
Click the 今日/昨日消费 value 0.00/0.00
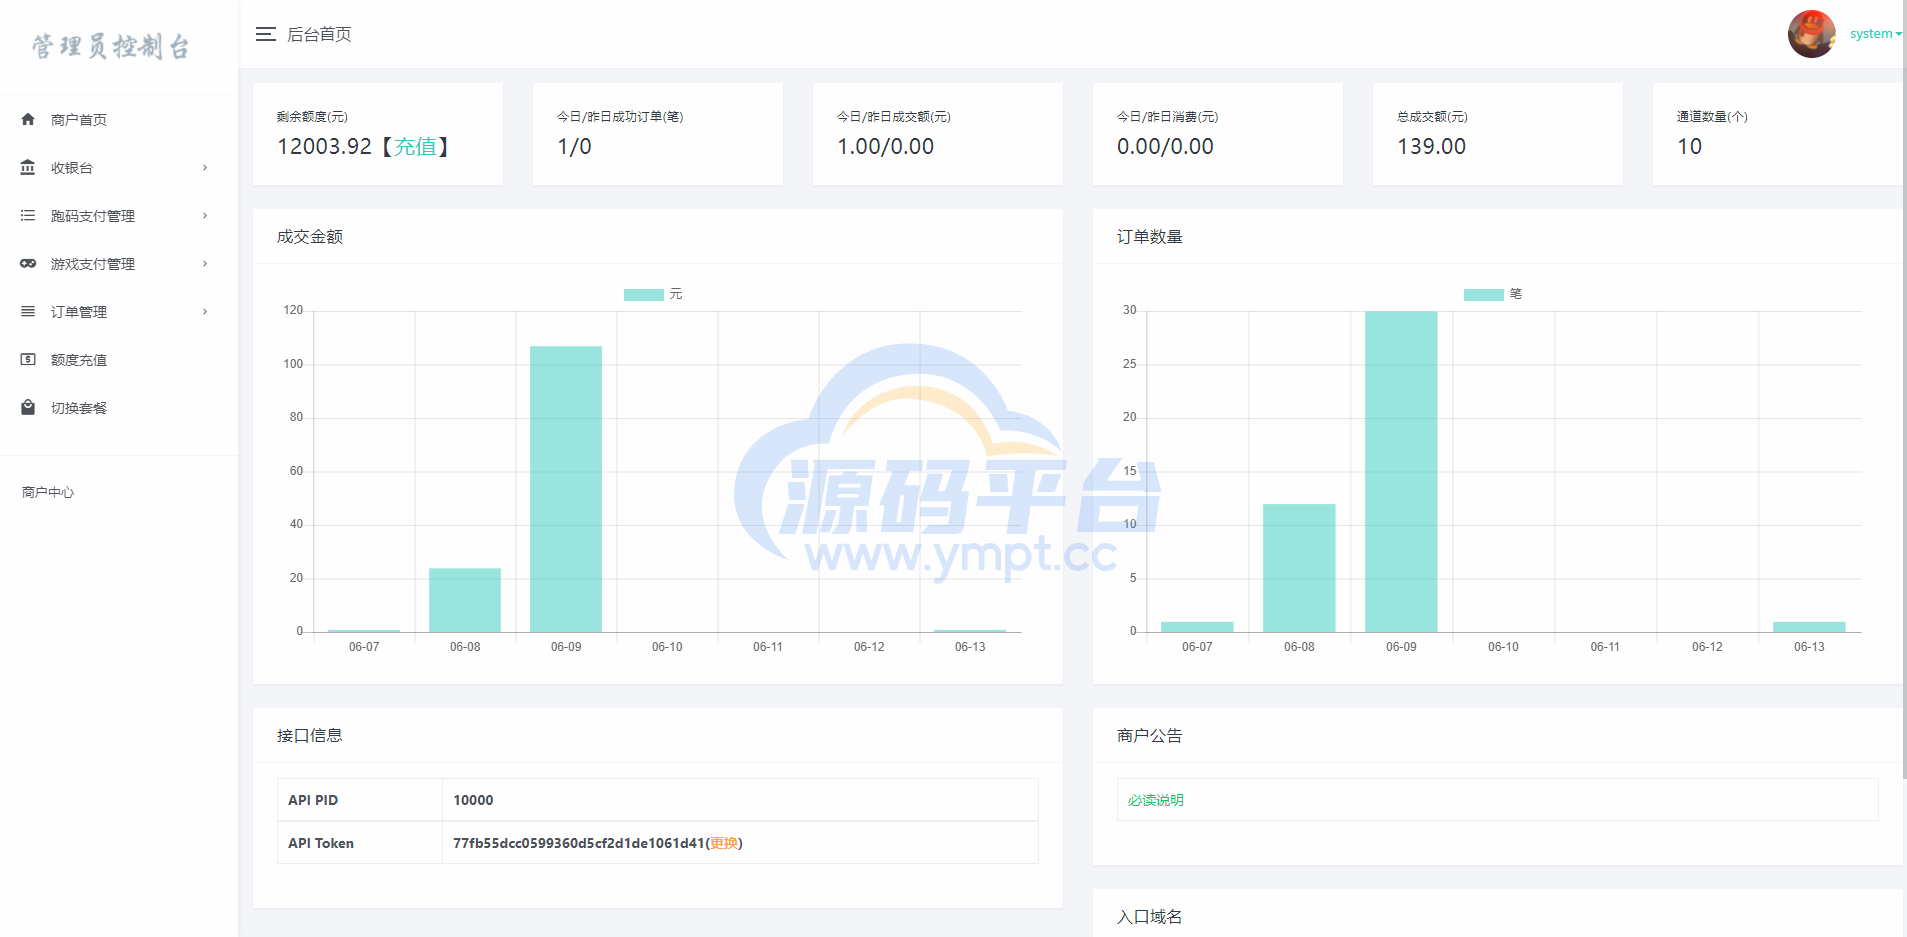(1165, 147)
